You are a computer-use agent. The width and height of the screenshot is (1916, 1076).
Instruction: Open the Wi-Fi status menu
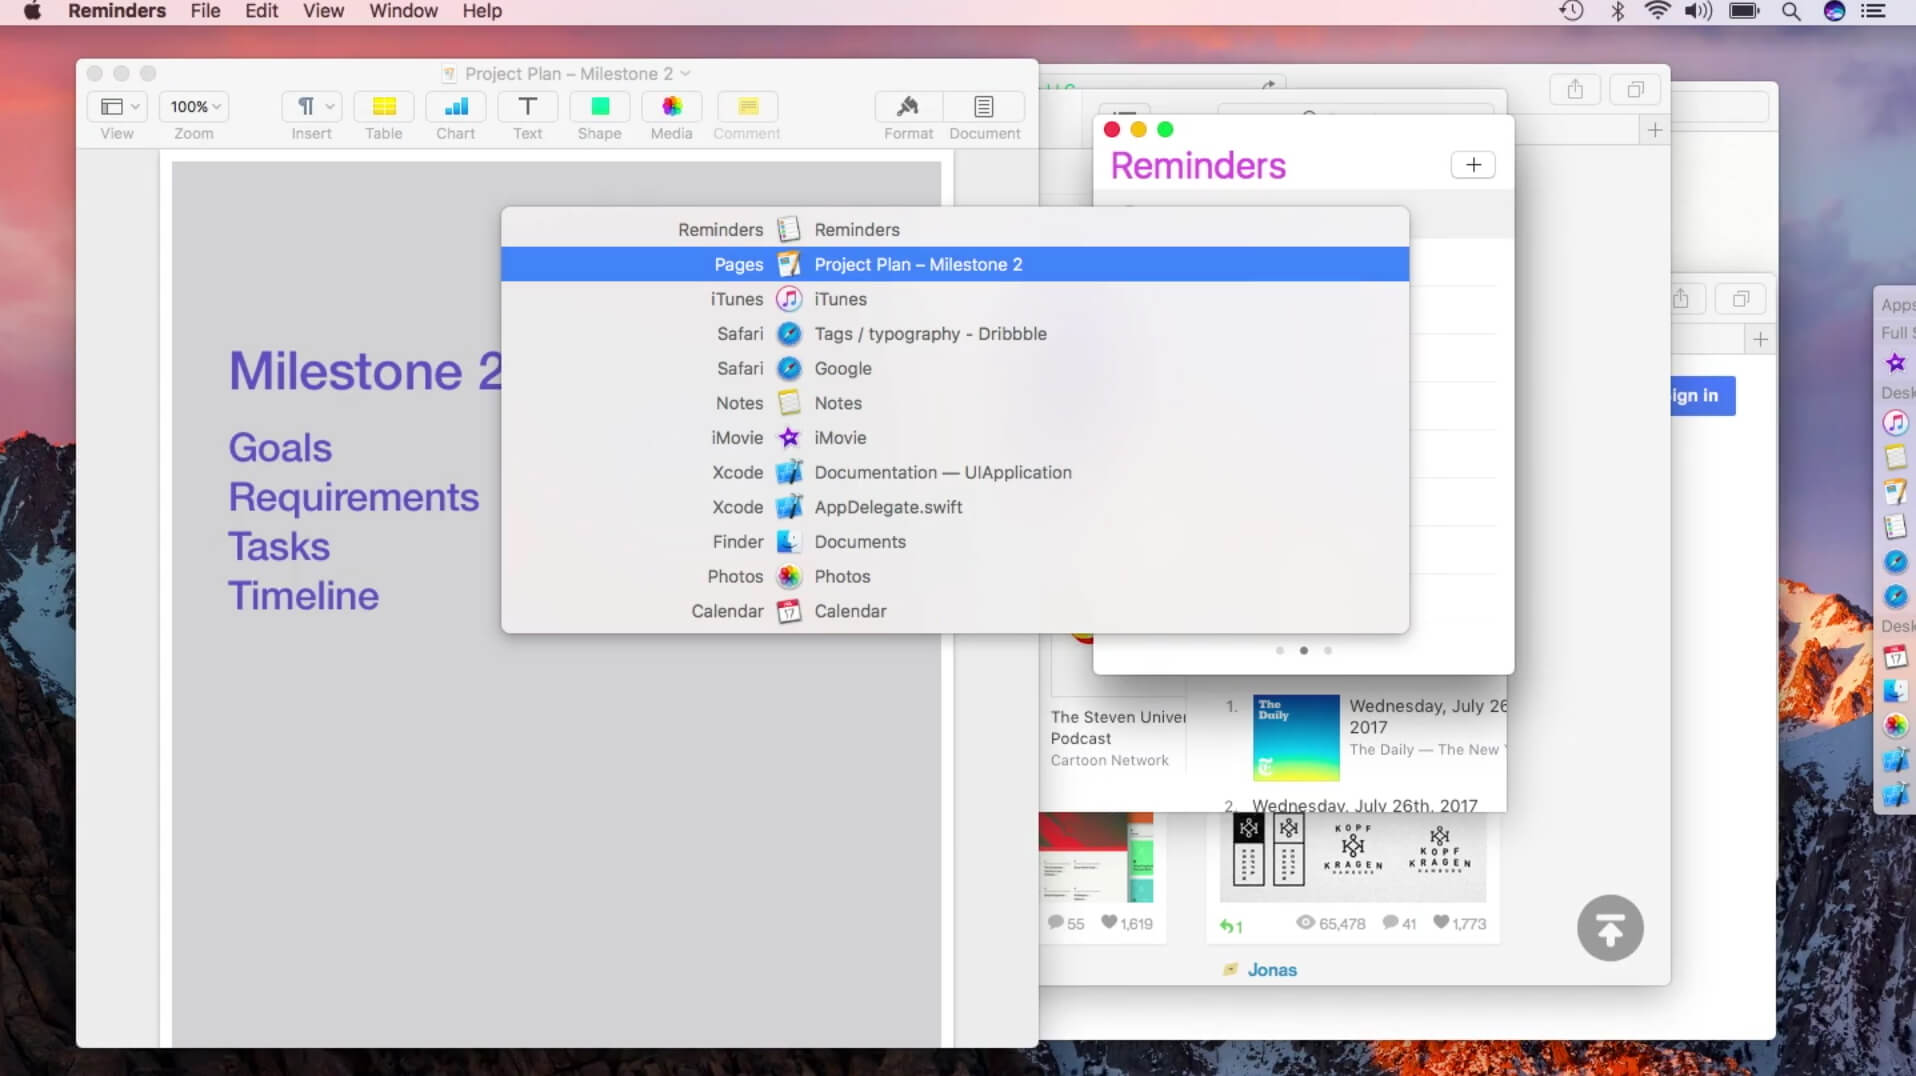[x=1657, y=11]
